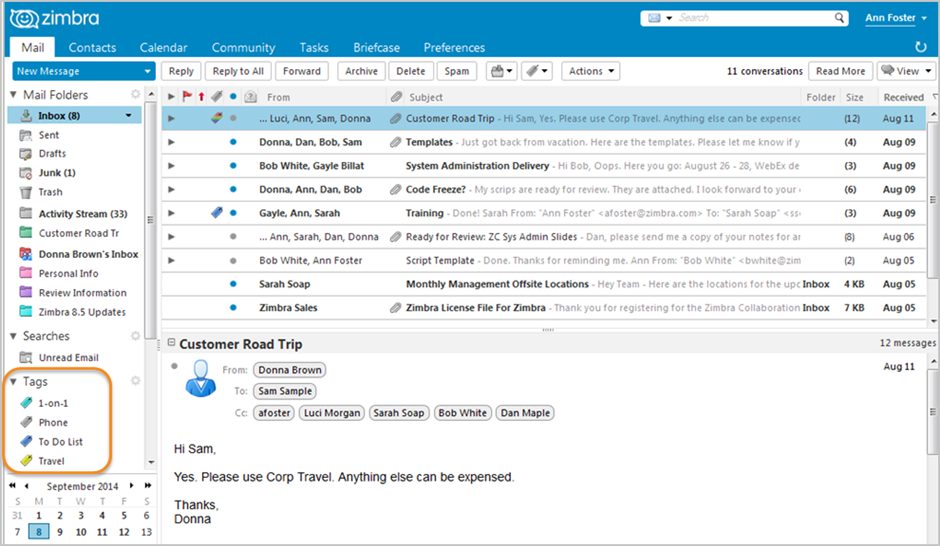This screenshot has height=546, width=940.
Task: Select the Travel tag
Action: point(51,461)
